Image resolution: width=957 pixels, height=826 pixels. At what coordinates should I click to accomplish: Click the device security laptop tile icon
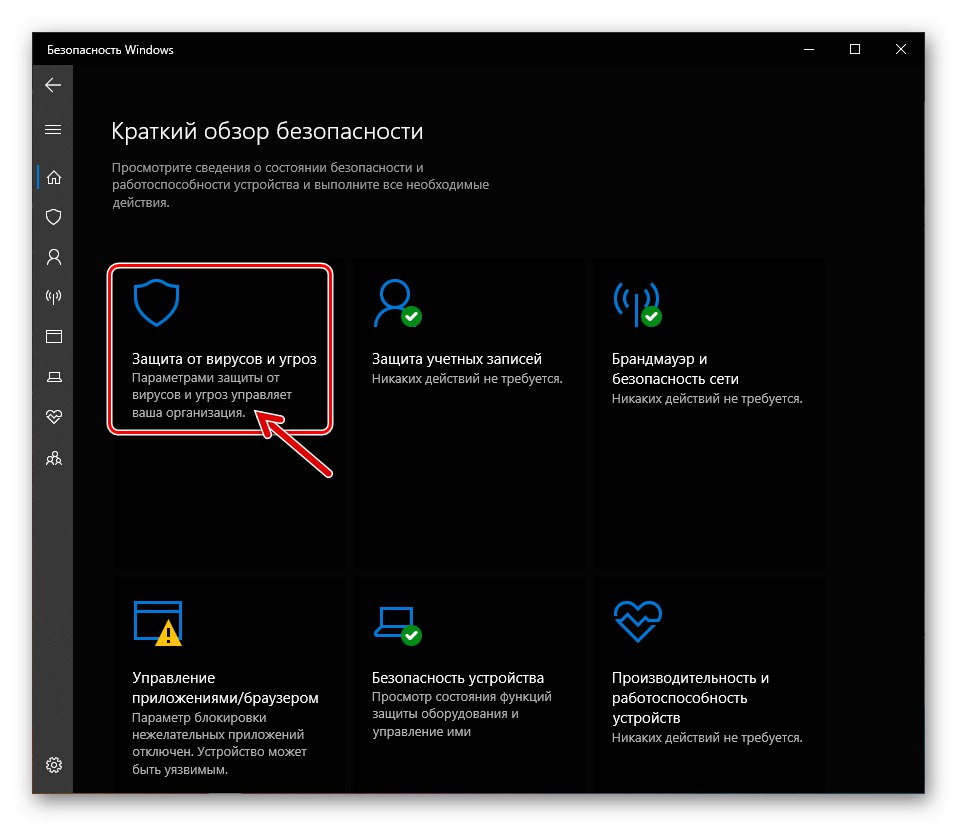(397, 625)
